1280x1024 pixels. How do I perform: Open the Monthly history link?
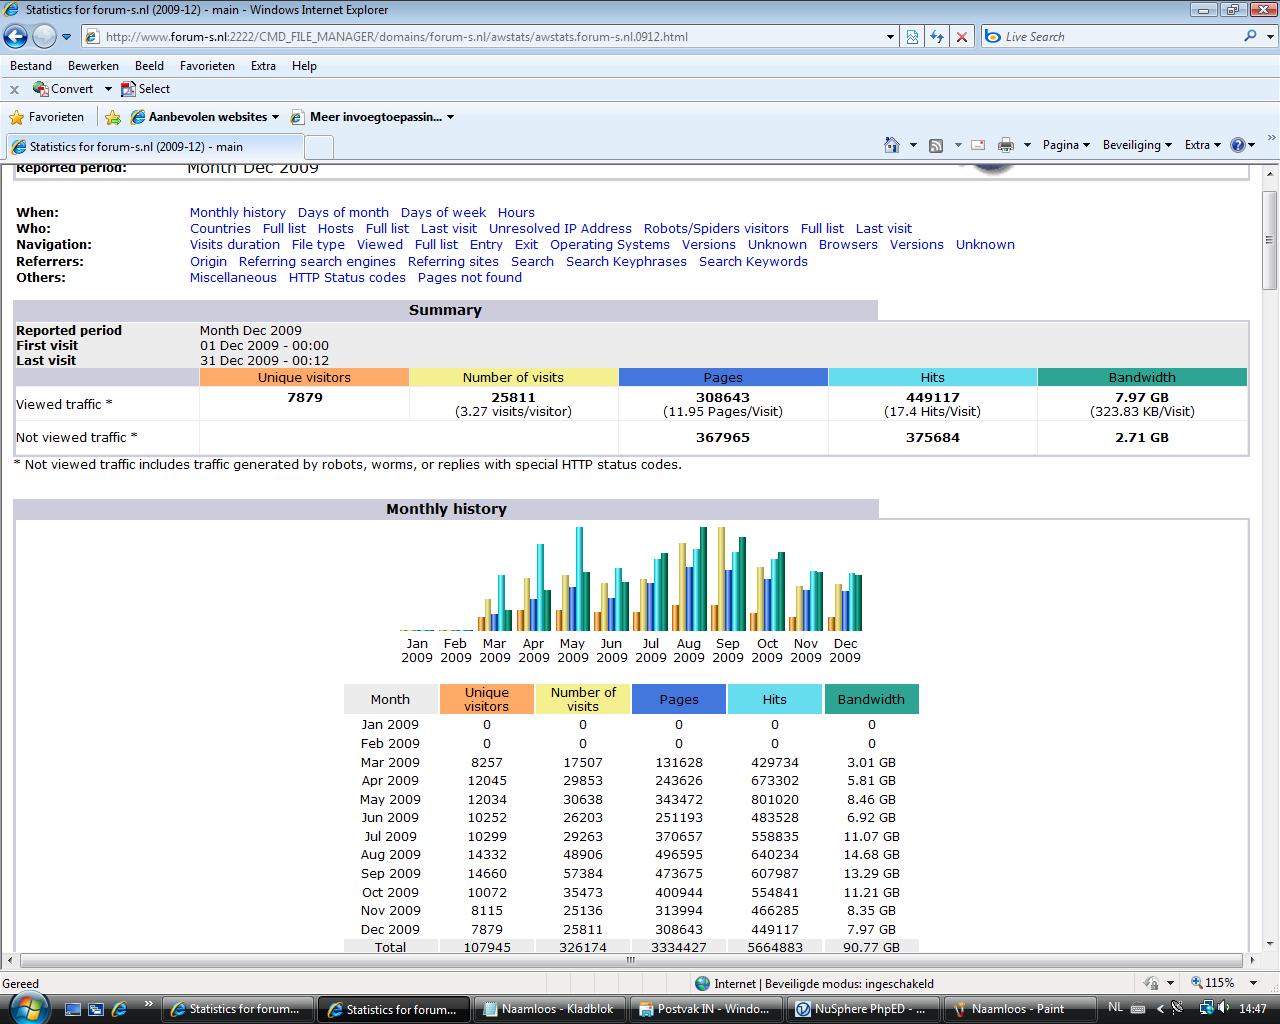click(238, 212)
